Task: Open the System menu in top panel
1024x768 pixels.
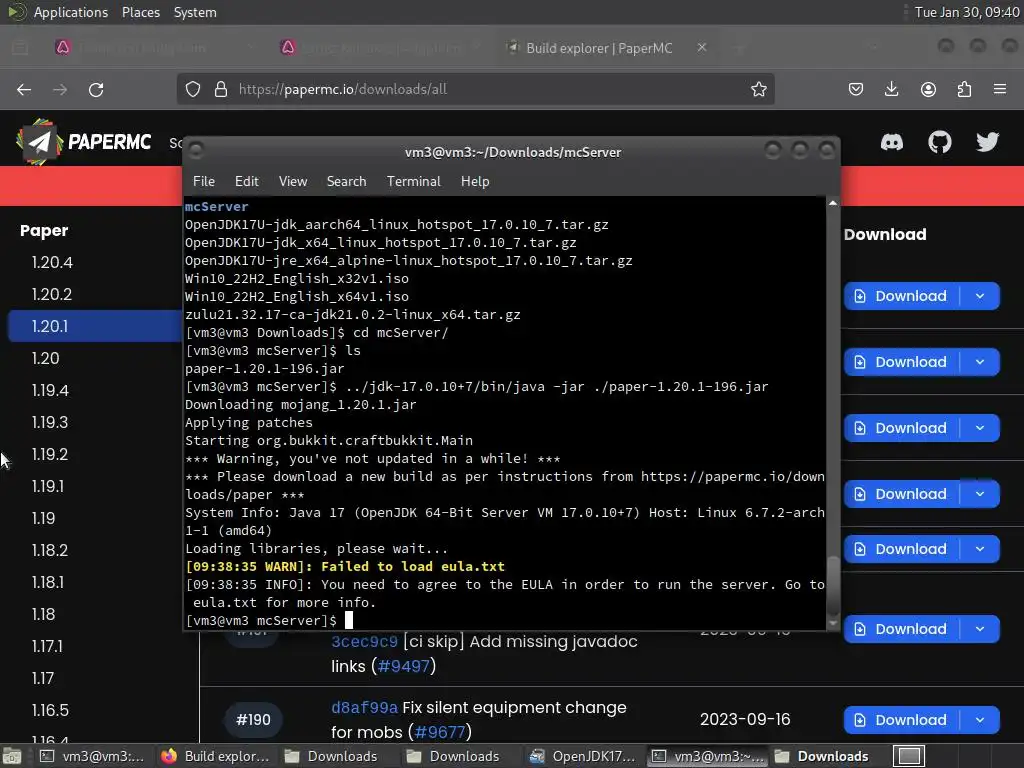Action: 195,12
